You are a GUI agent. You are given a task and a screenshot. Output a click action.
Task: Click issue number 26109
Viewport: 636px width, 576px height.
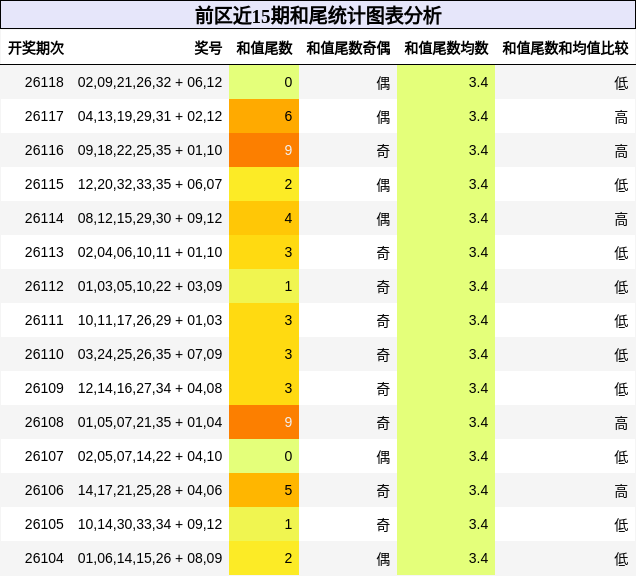click(x=44, y=389)
